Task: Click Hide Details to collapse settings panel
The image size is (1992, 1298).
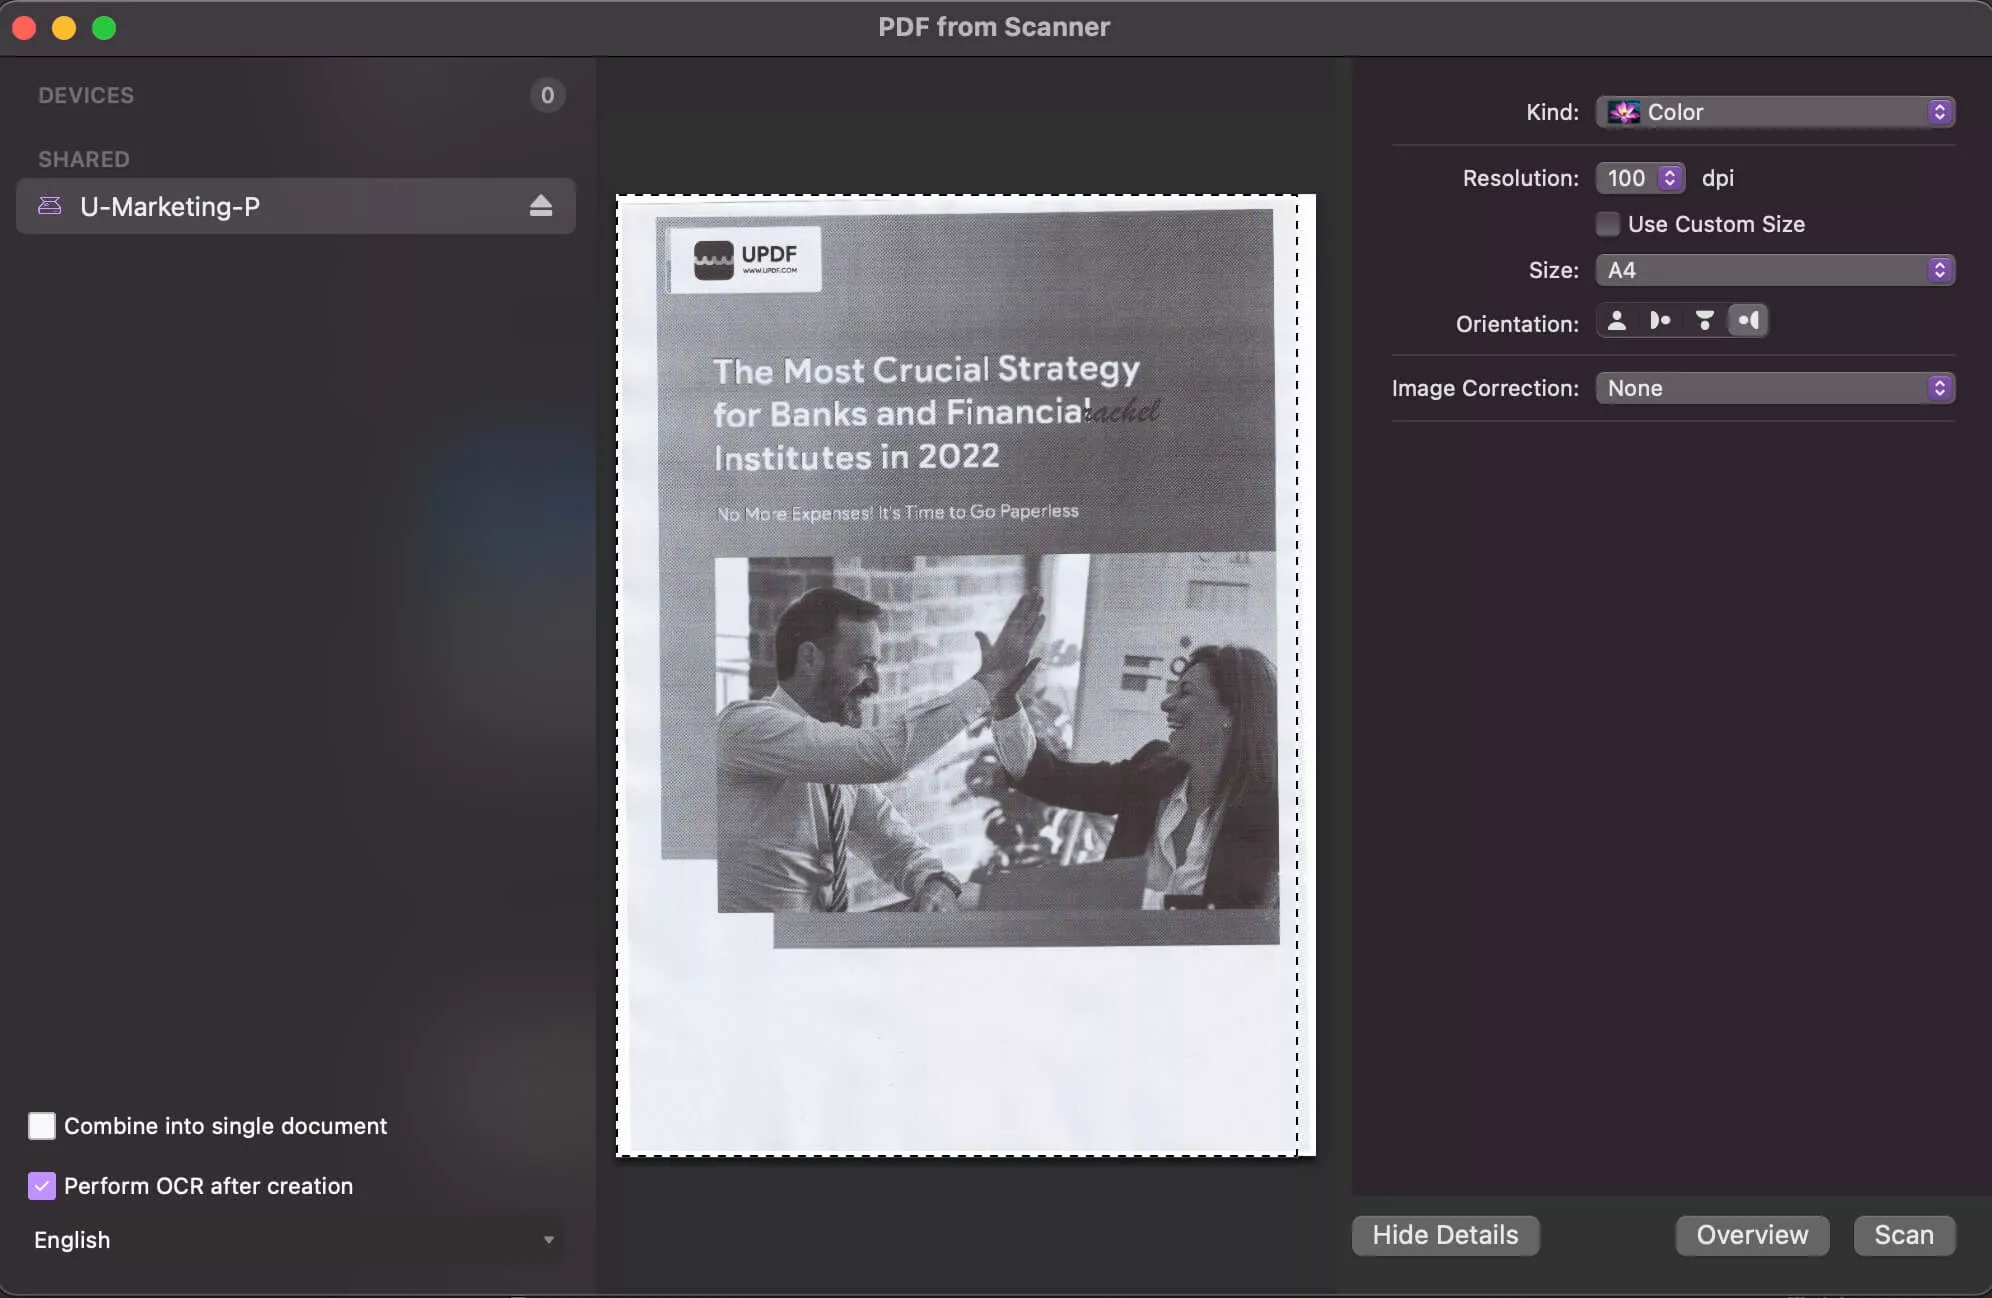Action: 1445,1236
